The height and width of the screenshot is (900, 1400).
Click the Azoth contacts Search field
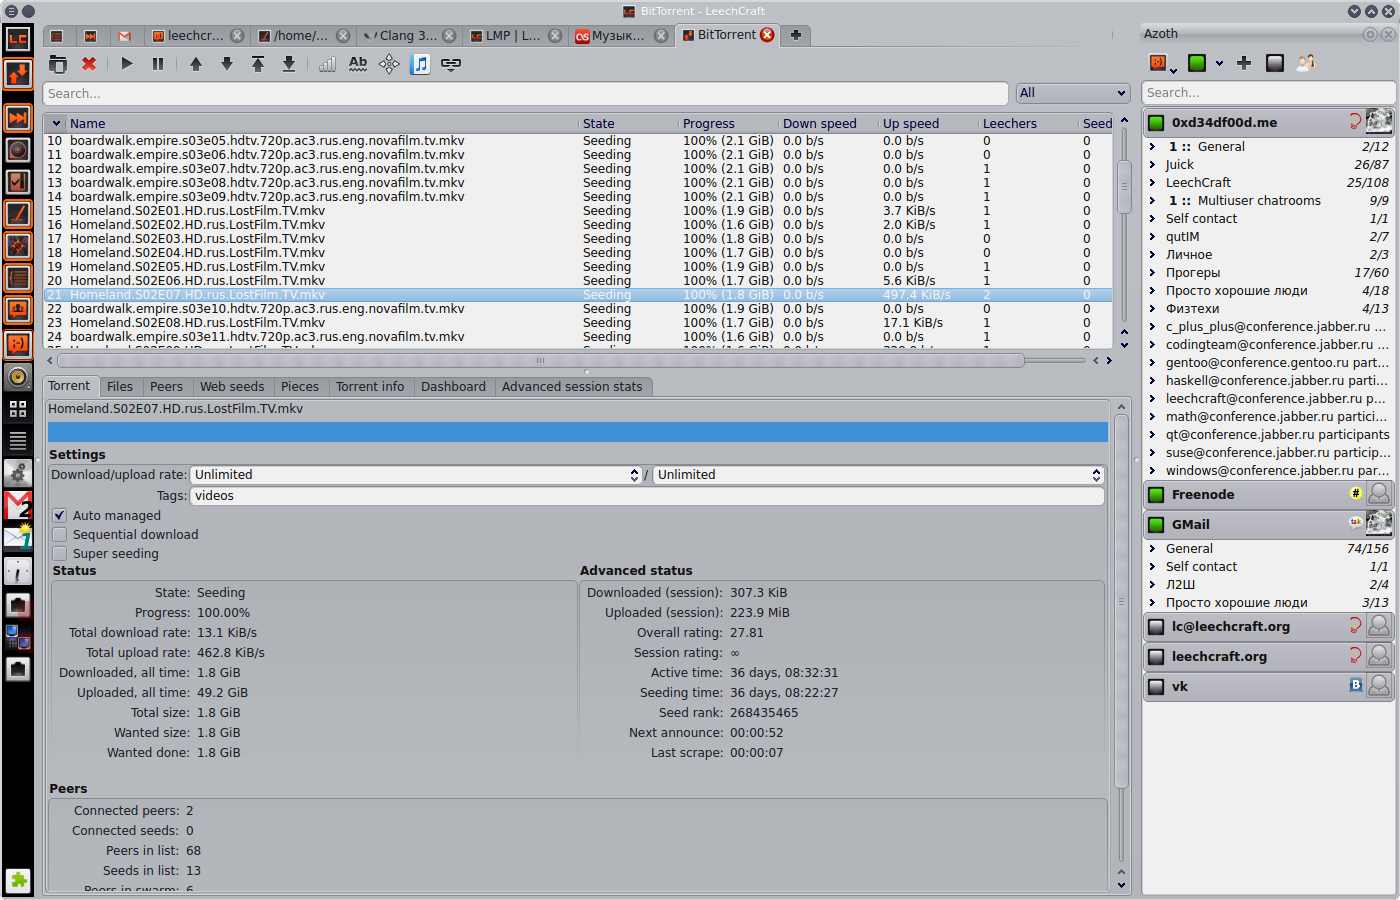pyautogui.click(x=1267, y=92)
